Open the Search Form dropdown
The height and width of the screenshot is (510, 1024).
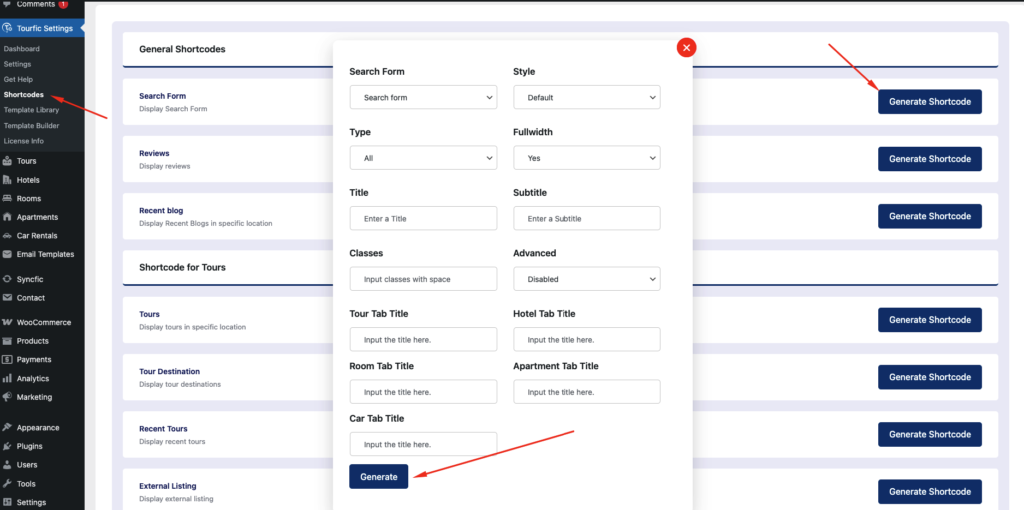point(423,98)
